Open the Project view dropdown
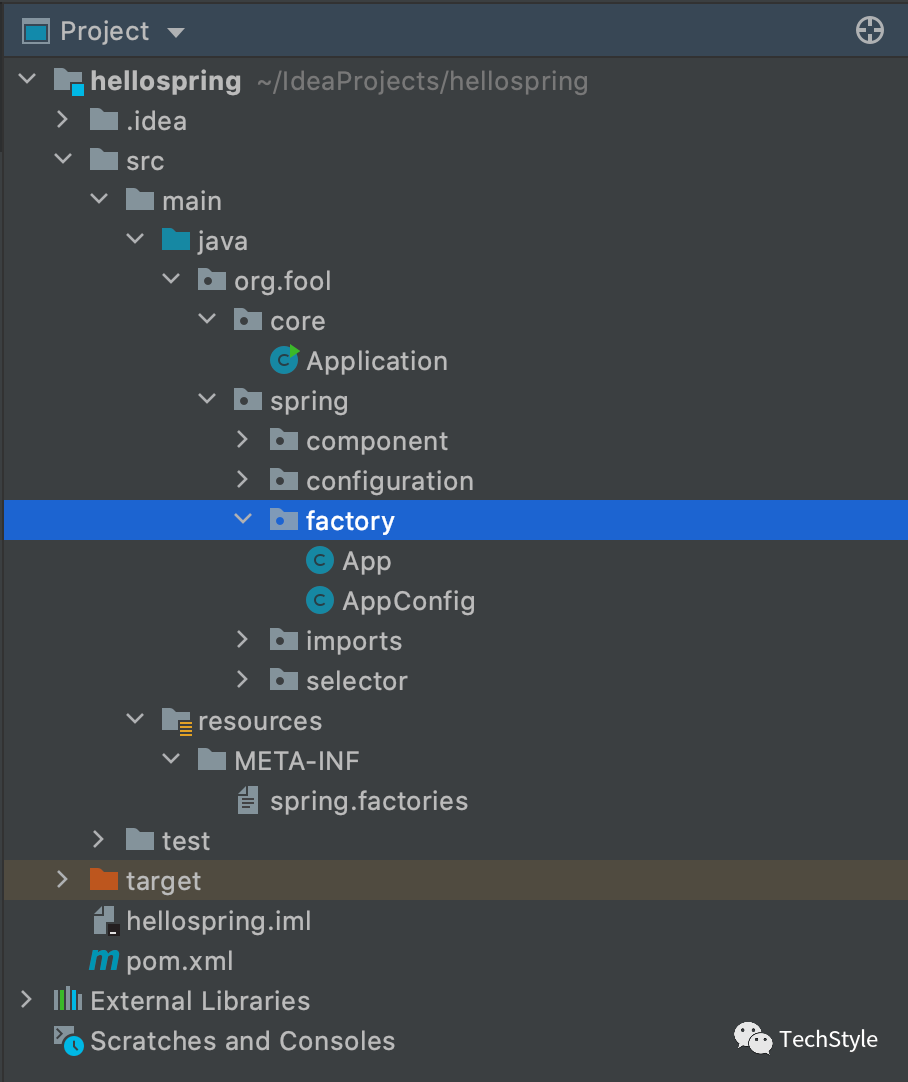Screen dimensions: 908x1082 pyautogui.click(x=176, y=32)
